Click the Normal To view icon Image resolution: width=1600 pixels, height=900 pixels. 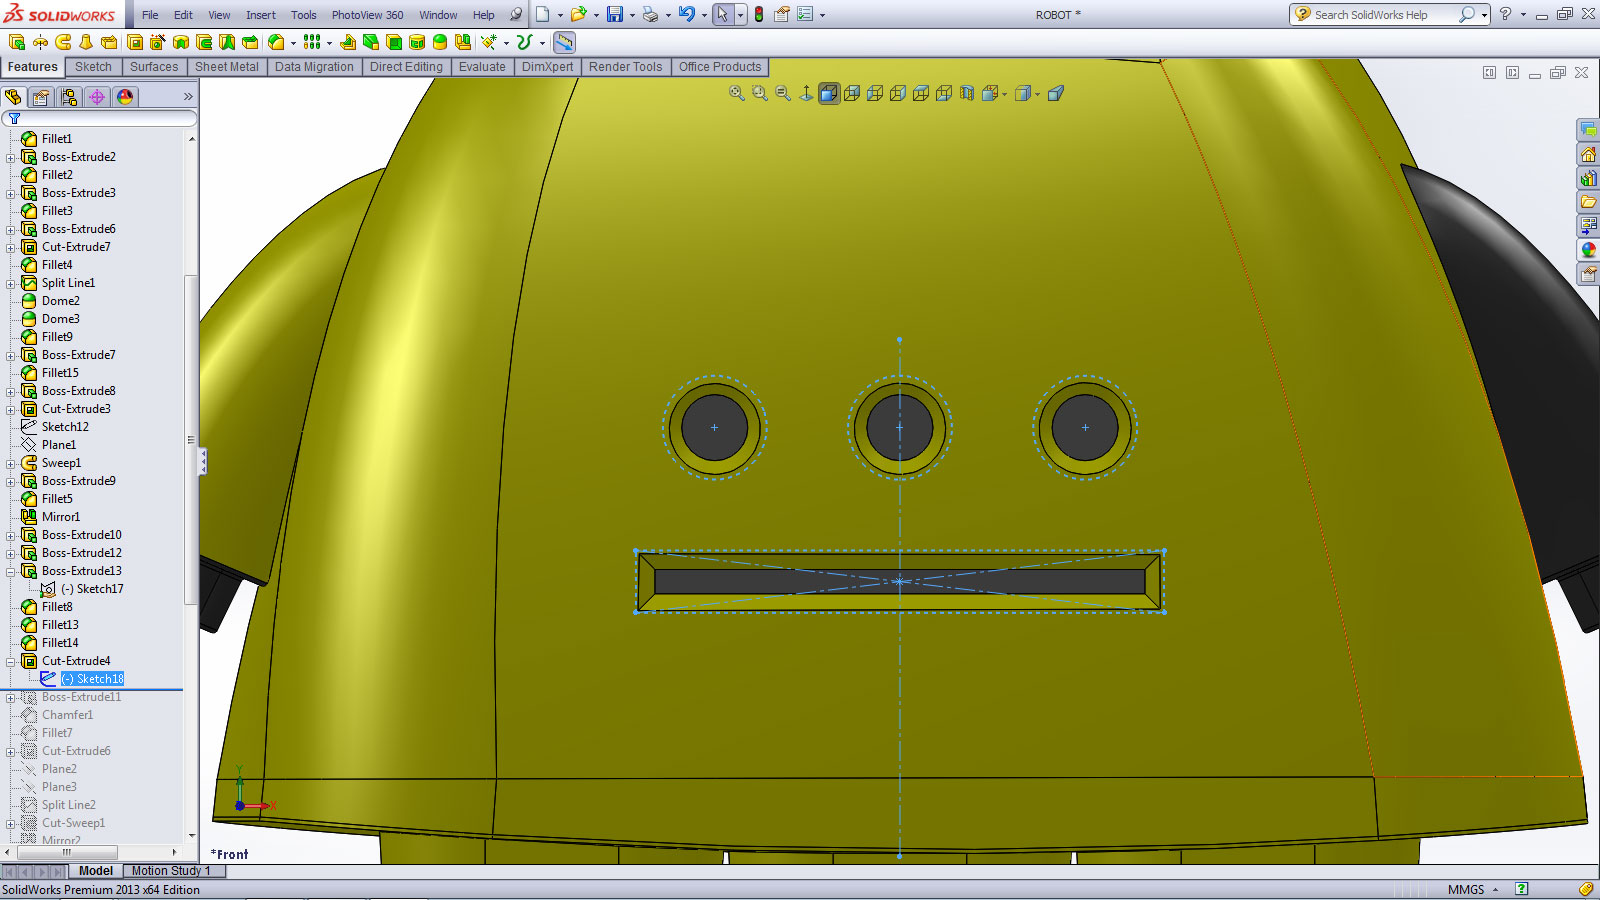(806, 93)
